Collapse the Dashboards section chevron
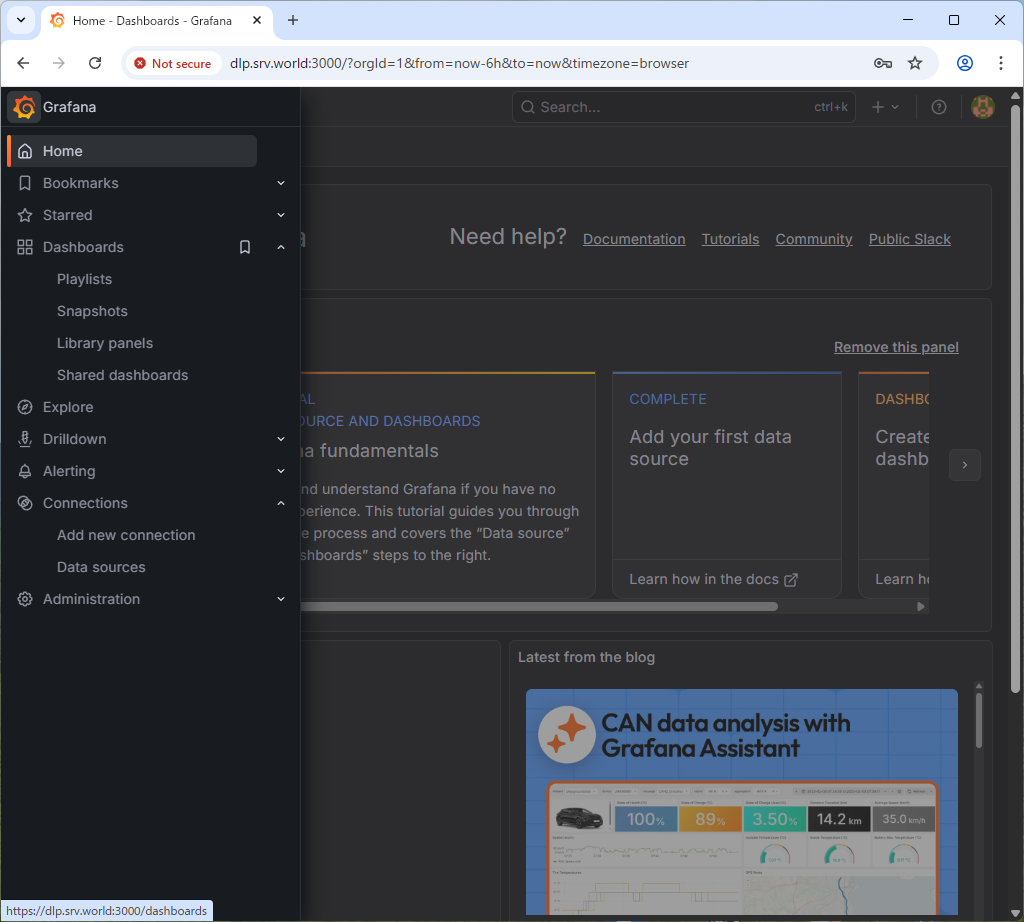Image resolution: width=1024 pixels, height=922 pixels. pyautogui.click(x=281, y=247)
